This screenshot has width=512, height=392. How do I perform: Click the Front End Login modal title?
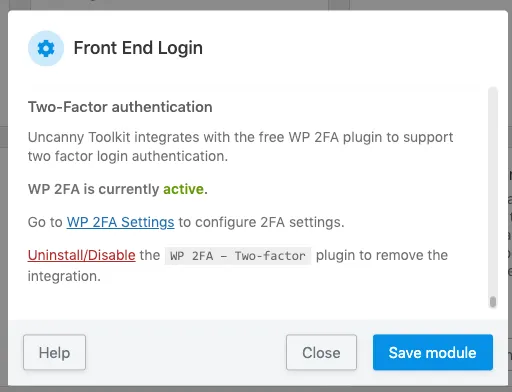pos(138,48)
